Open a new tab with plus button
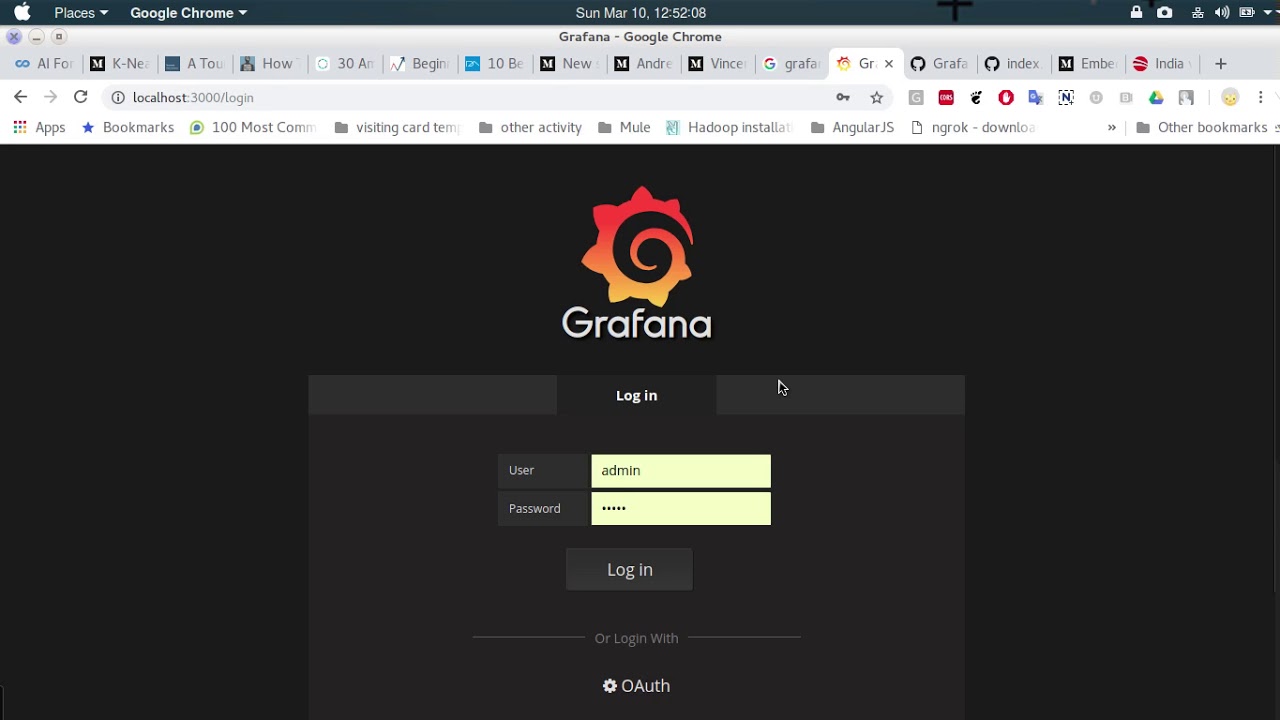This screenshot has width=1280, height=720. pyautogui.click(x=1221, y=63)
